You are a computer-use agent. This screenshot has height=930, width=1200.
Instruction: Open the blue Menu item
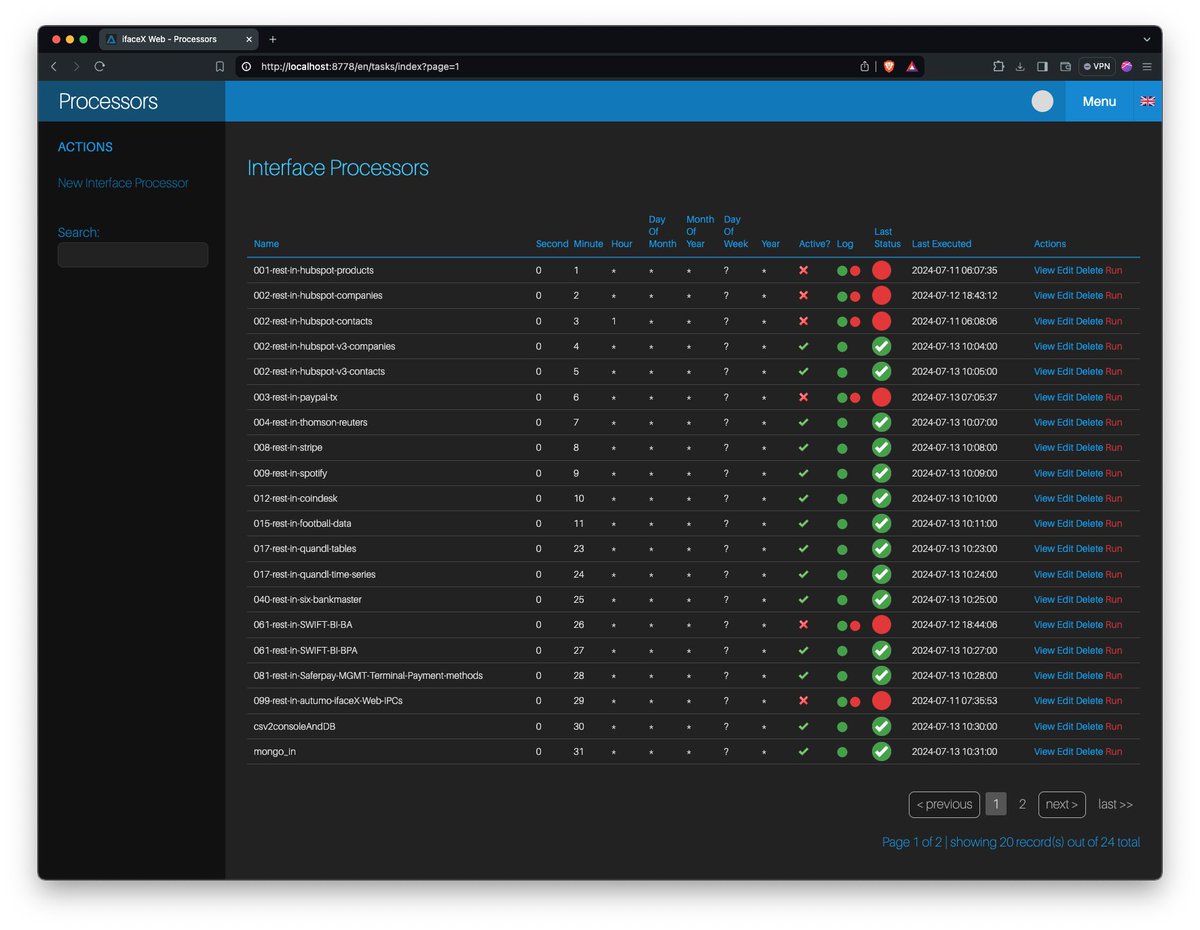(1099, 101)
